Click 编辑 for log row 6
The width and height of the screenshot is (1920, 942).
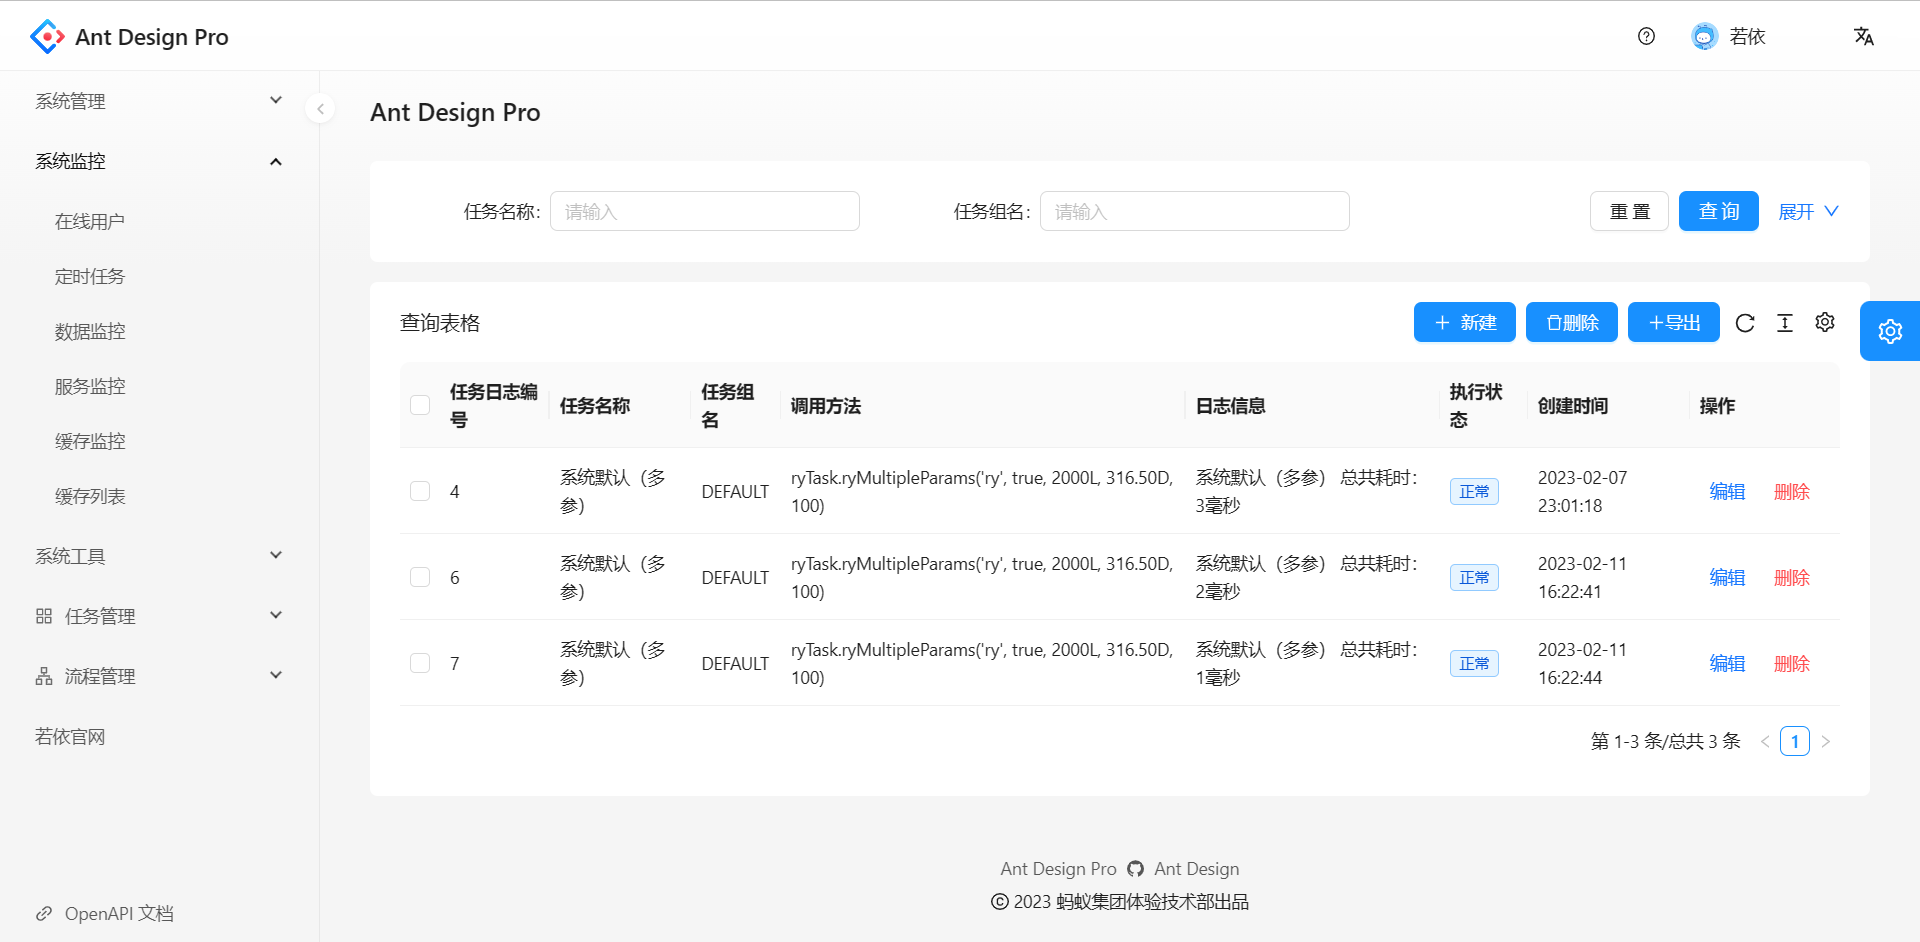1727,577
